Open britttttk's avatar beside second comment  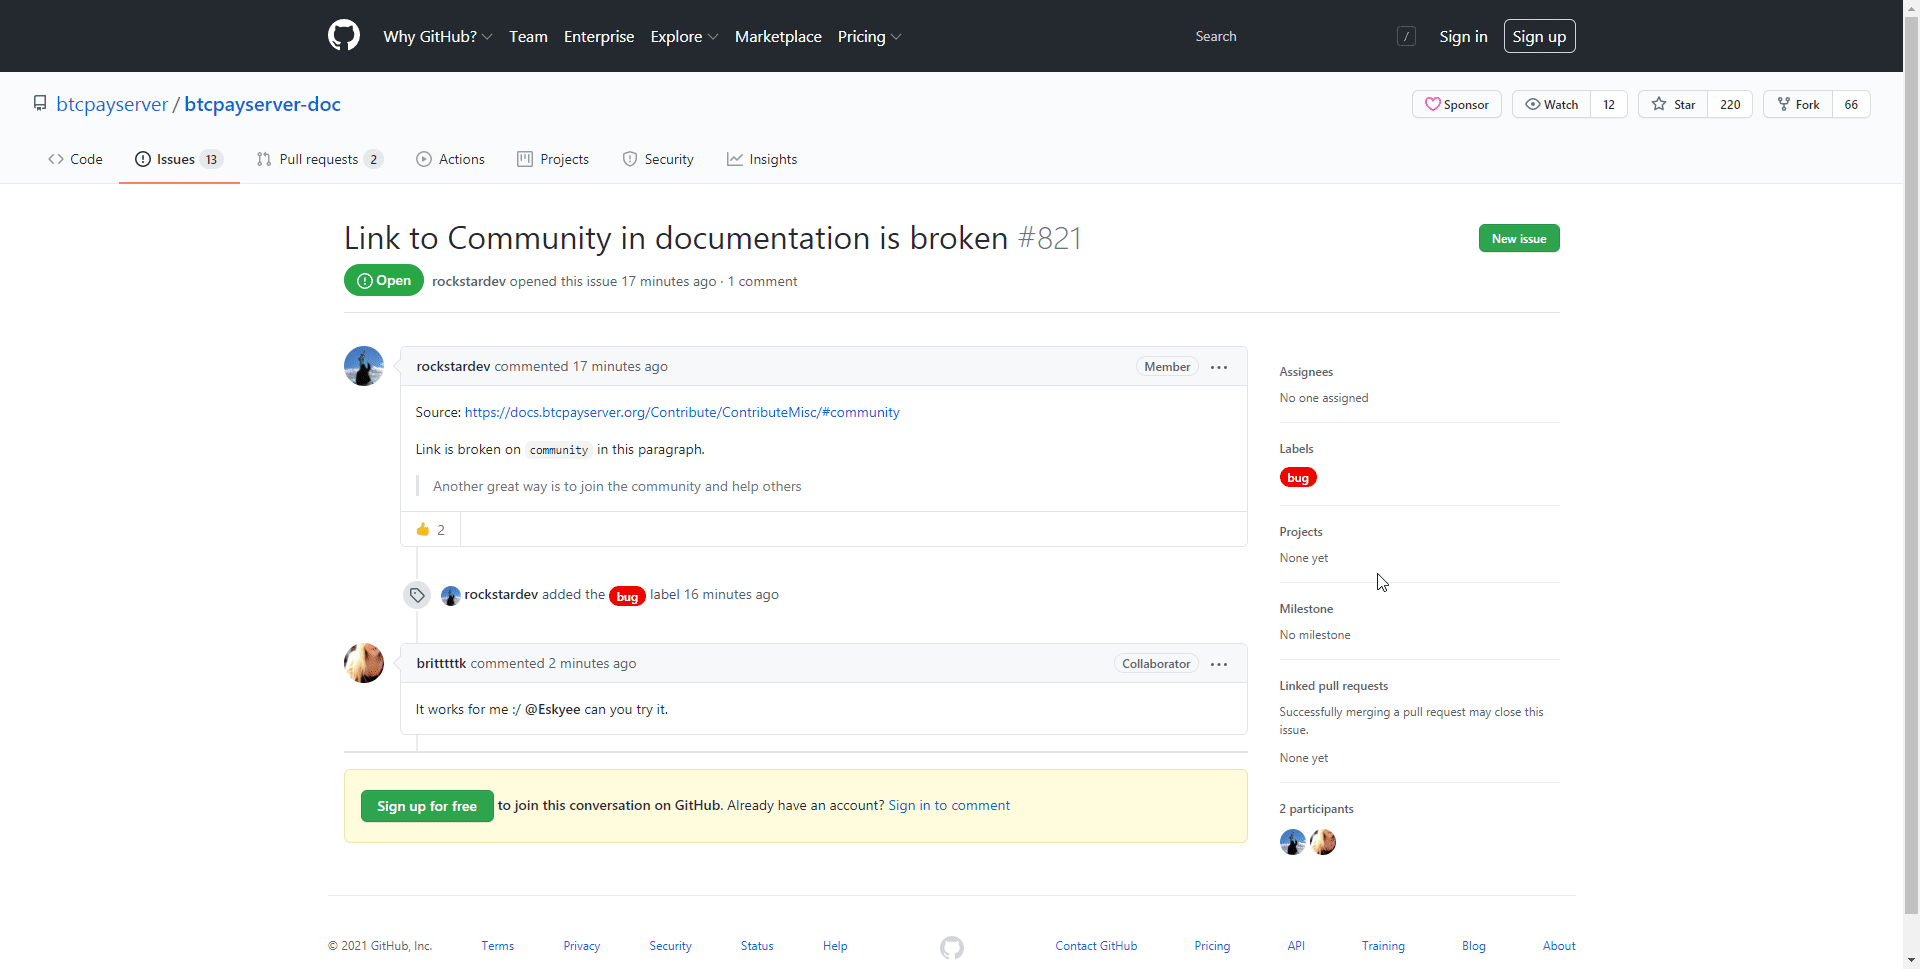(364, 663)
